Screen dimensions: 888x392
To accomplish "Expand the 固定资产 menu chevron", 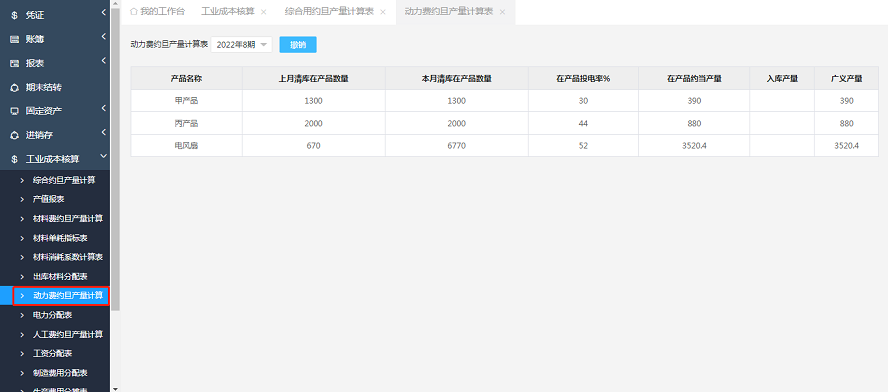I will pos(104,108).
